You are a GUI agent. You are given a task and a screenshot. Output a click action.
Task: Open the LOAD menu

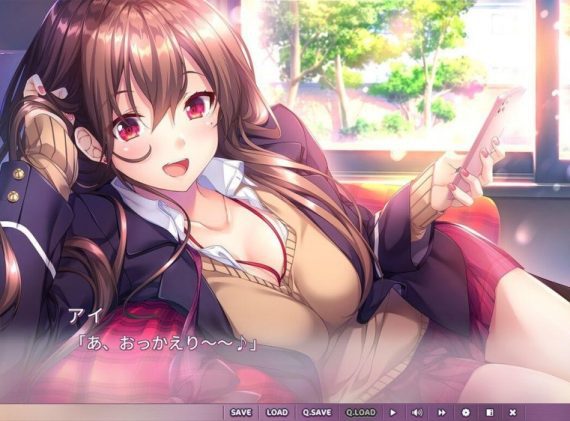click(277, 412)
